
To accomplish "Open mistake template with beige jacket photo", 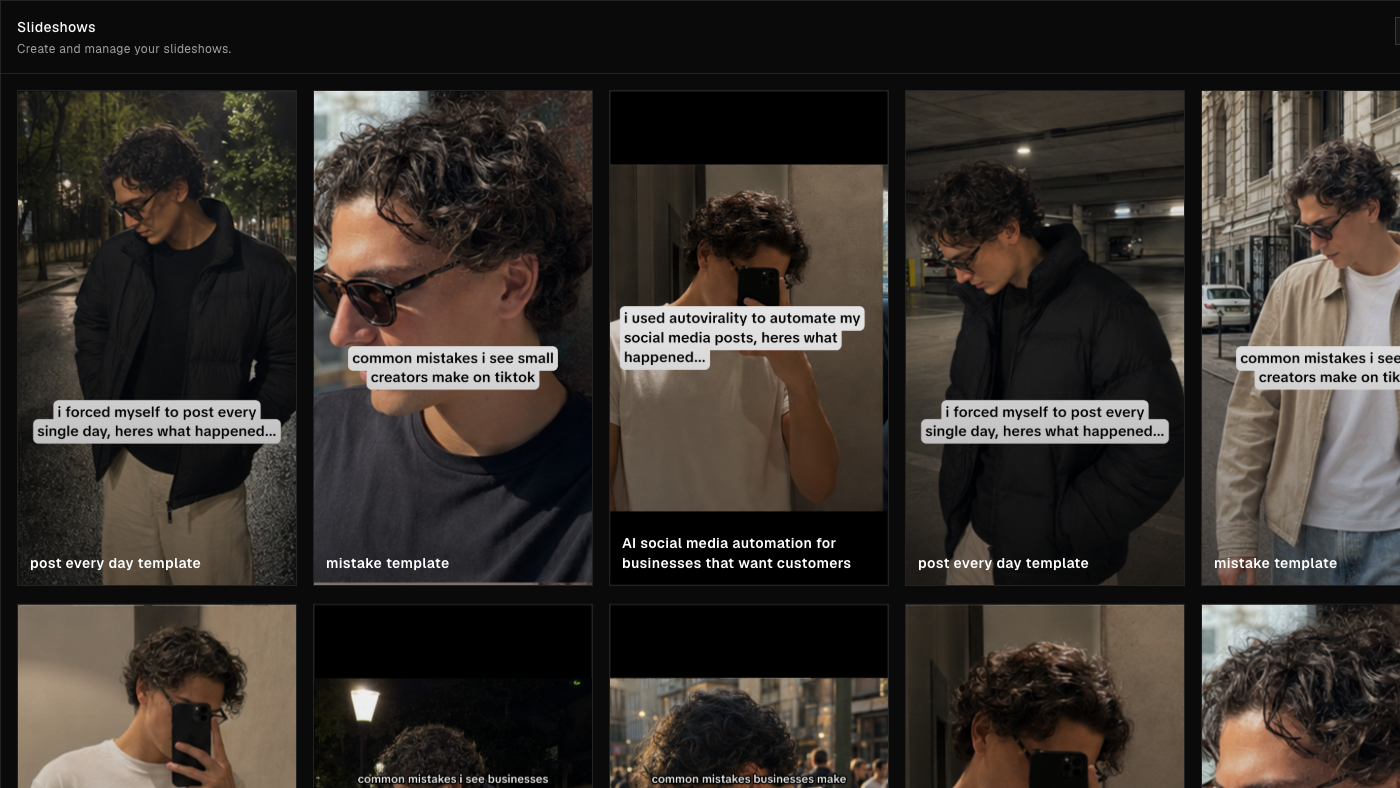I will click(x=1301, y=338).
